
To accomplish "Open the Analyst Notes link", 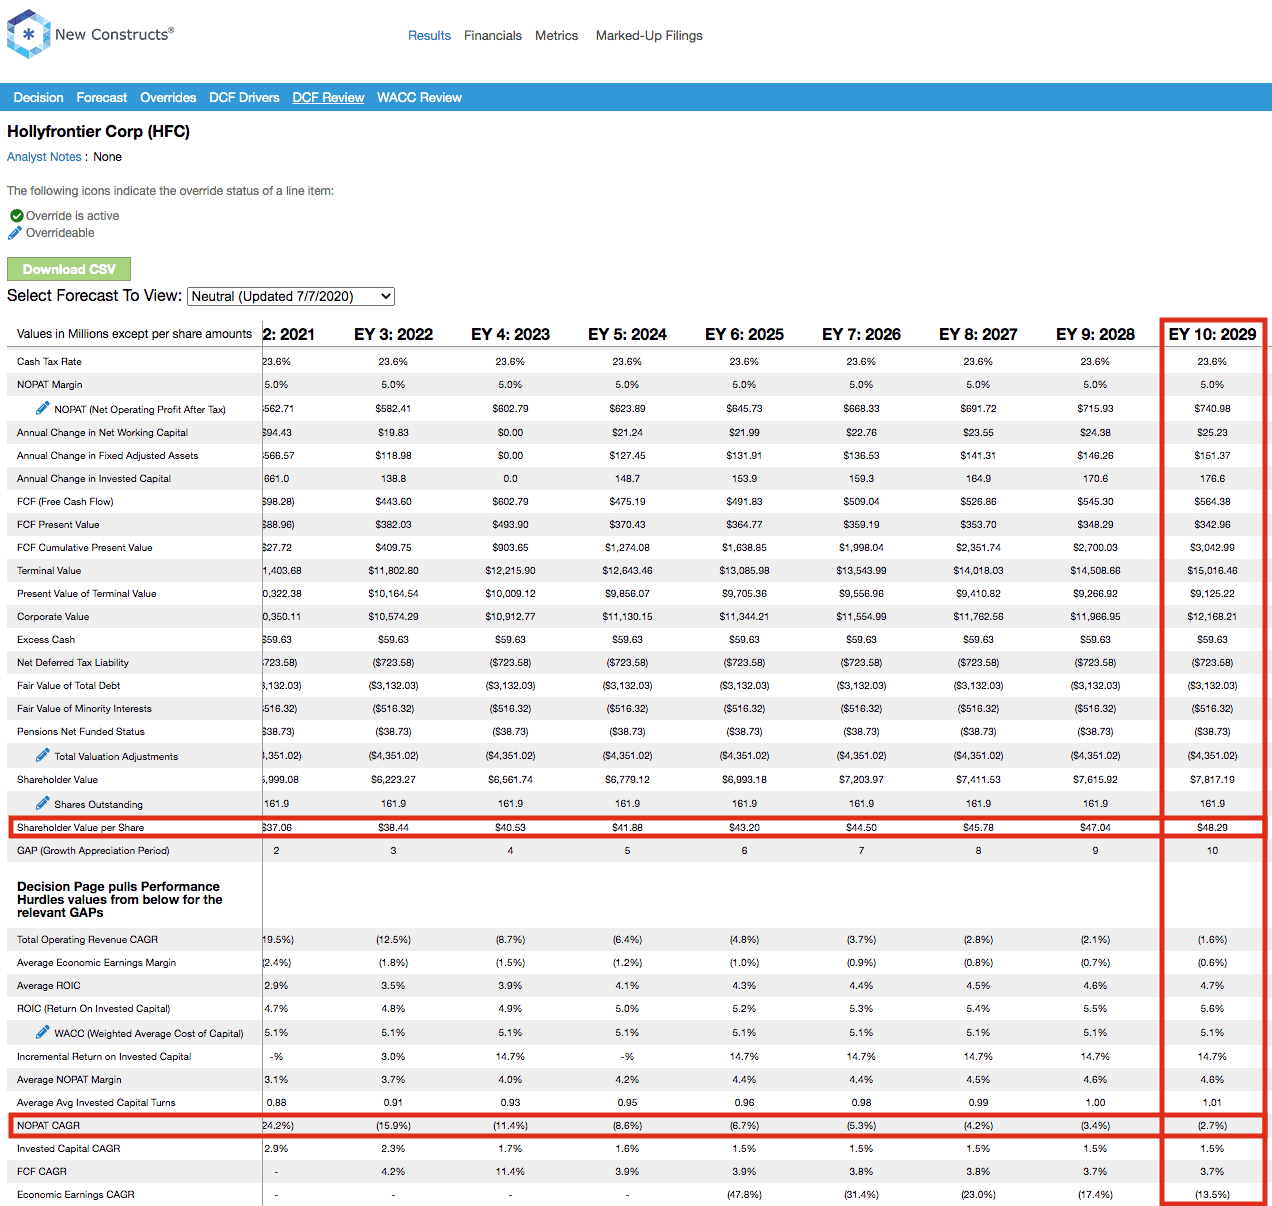I will tap(44, 157).
